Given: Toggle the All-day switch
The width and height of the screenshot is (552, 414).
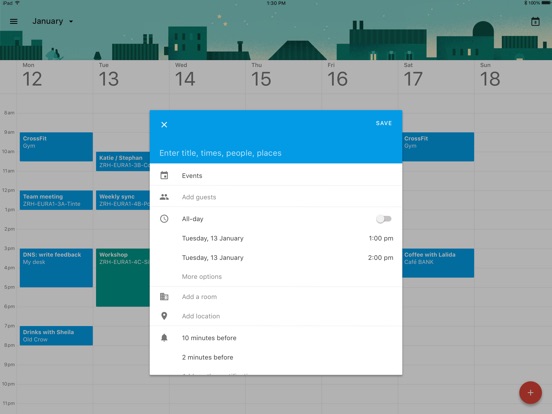Looking at the screenshot, I should coord(384,219).
